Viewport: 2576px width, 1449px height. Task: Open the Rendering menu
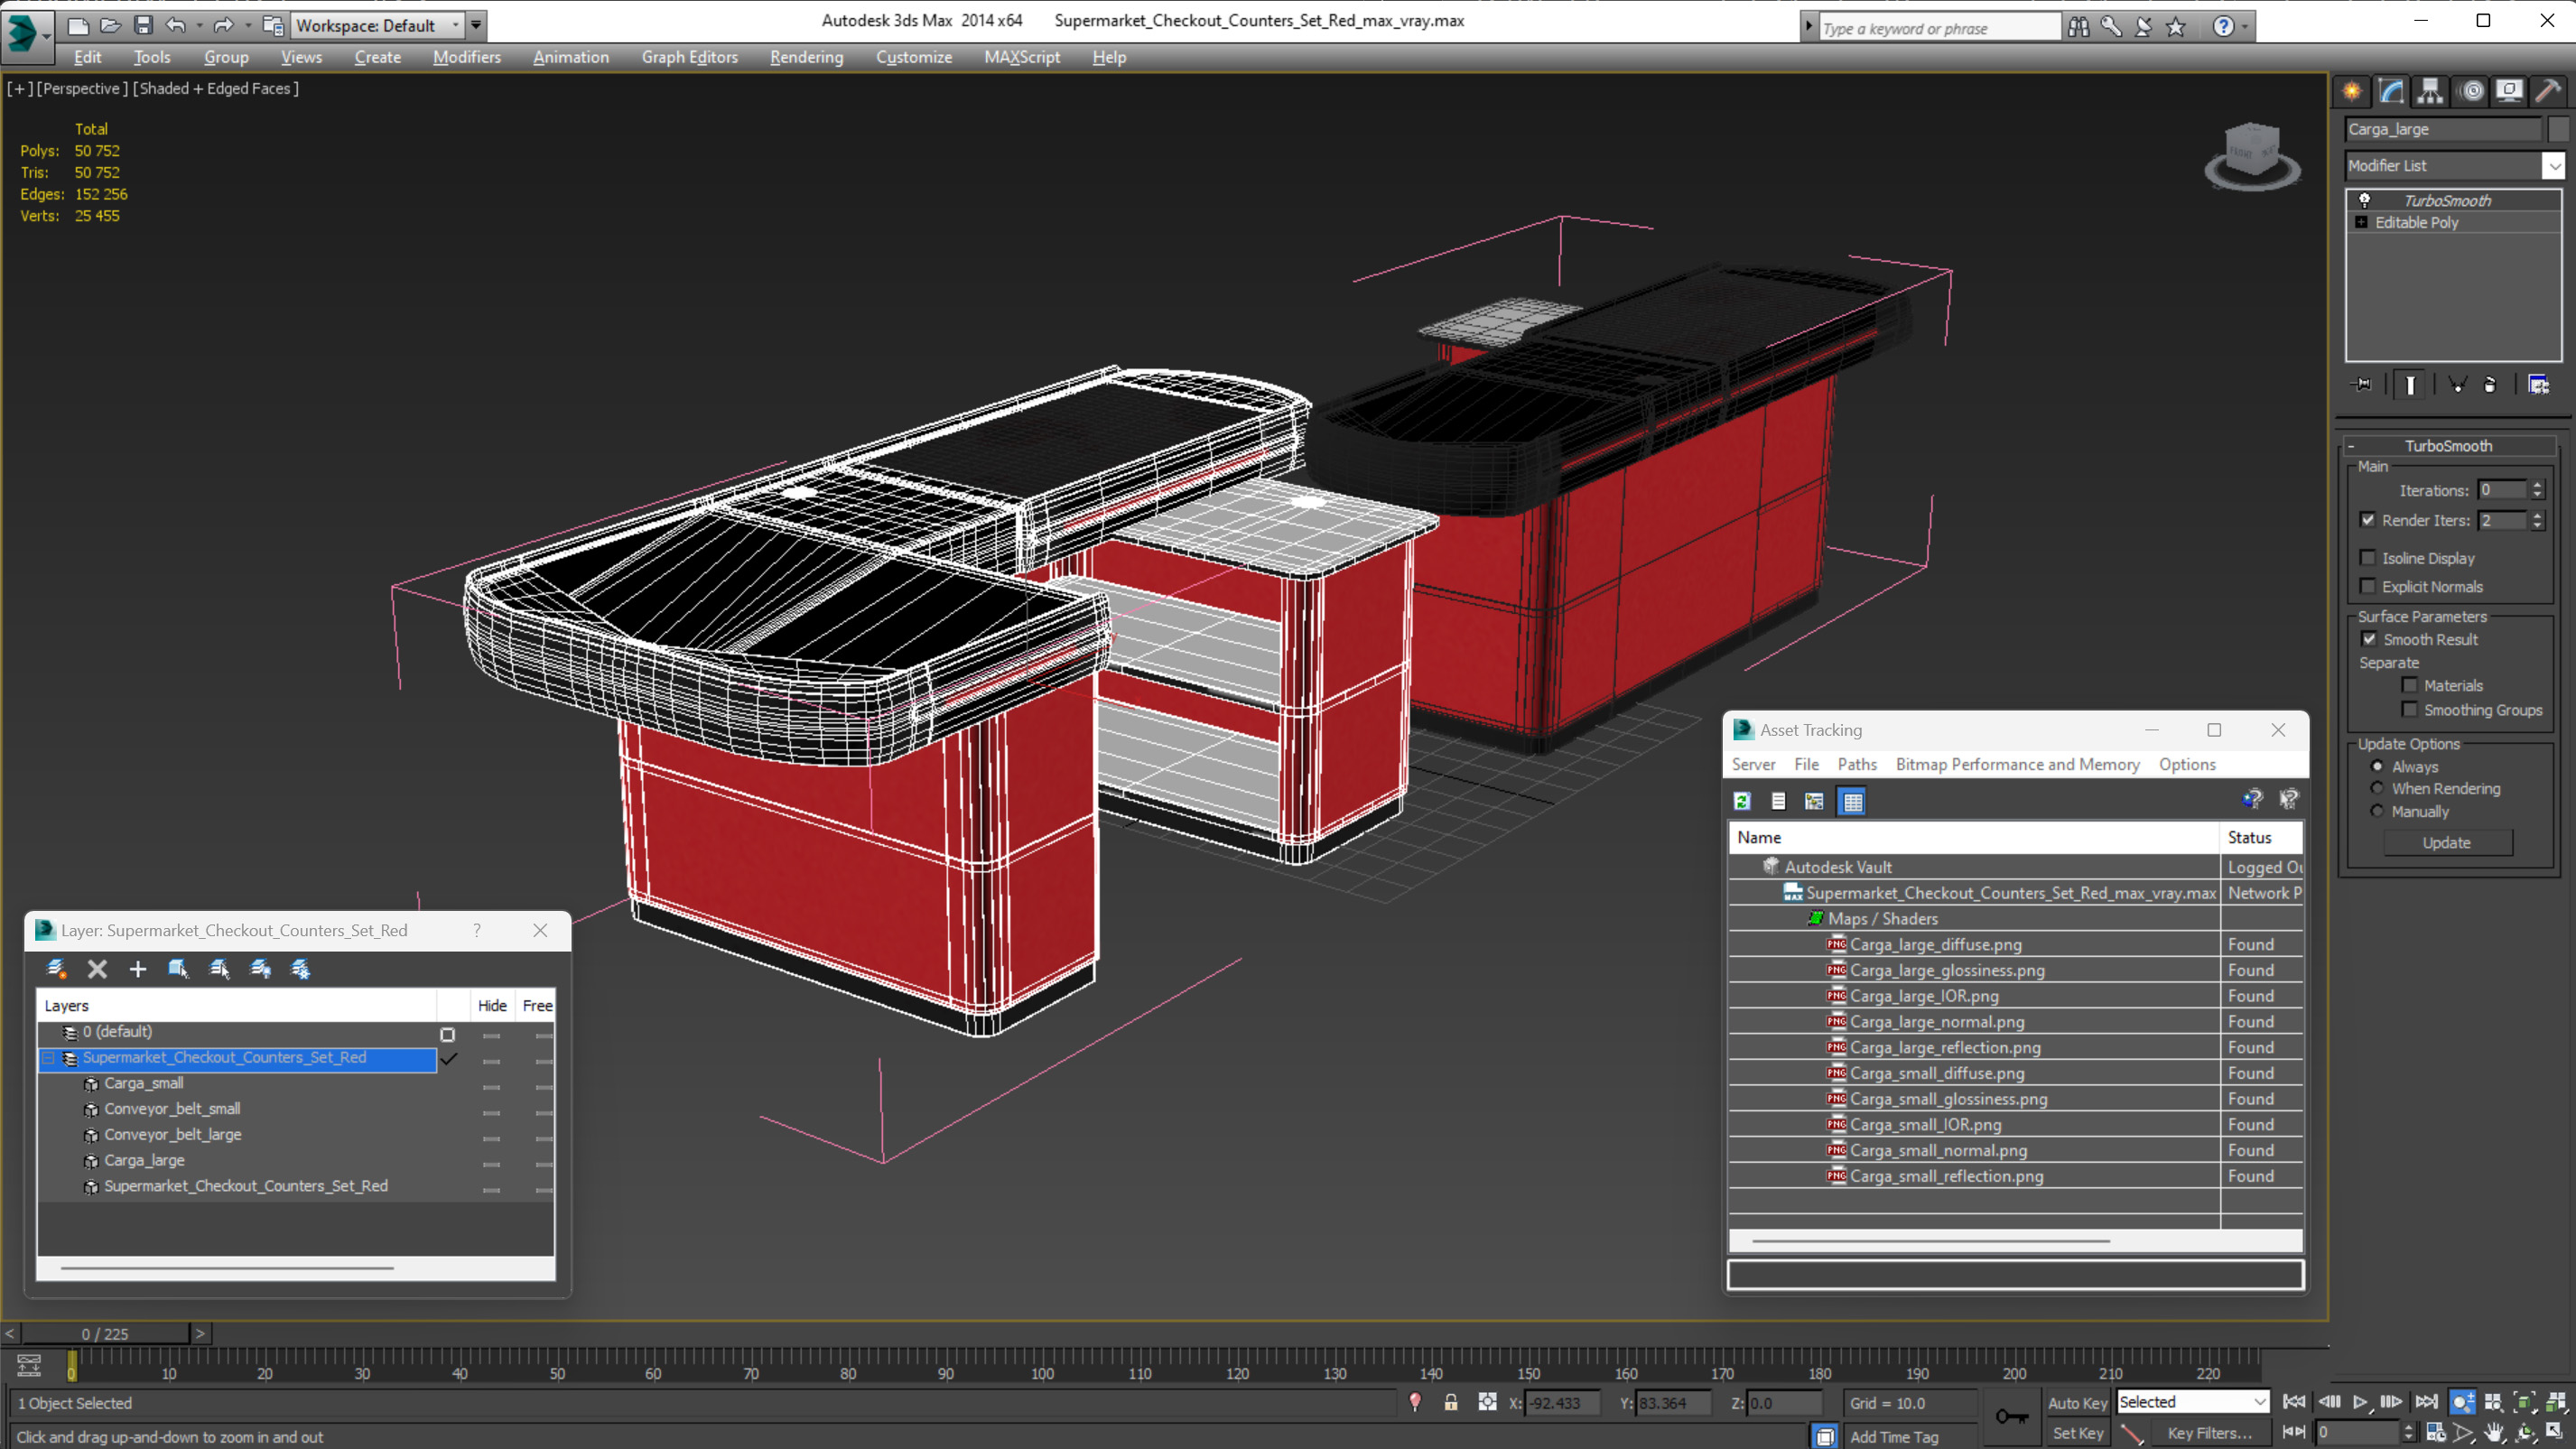click(x=806, y=57)
